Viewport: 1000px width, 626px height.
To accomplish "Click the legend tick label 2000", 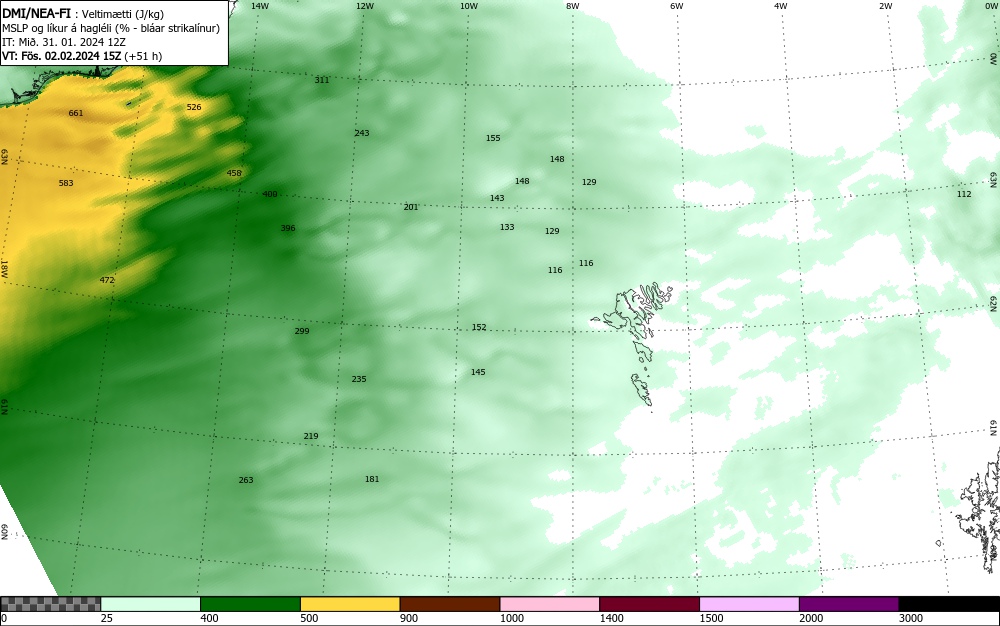I will (811, 618).
